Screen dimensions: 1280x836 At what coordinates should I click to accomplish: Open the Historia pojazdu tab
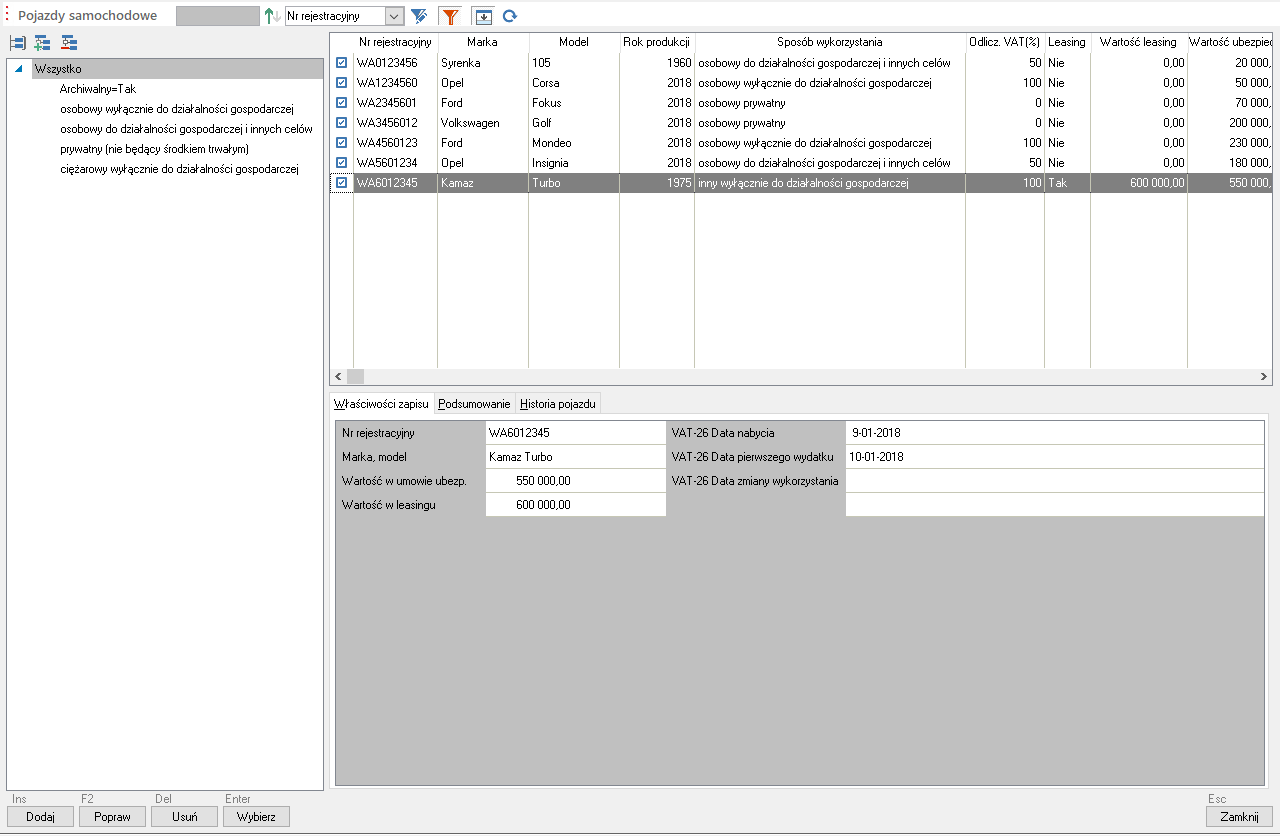click(558, 404)
